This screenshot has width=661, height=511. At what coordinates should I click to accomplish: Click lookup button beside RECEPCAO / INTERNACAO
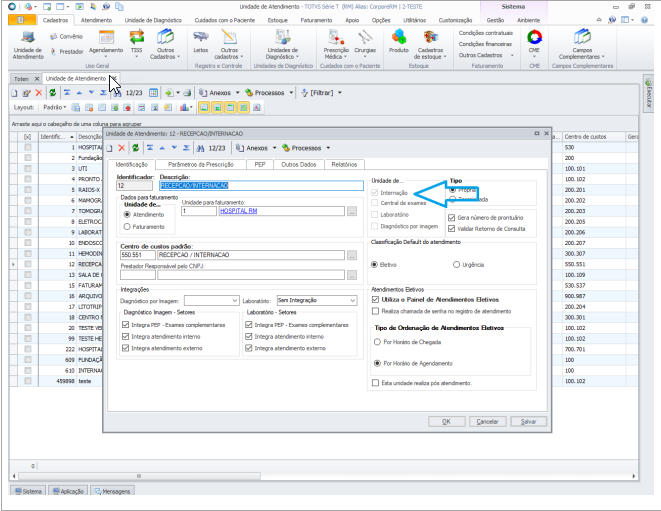click(352, 255)
